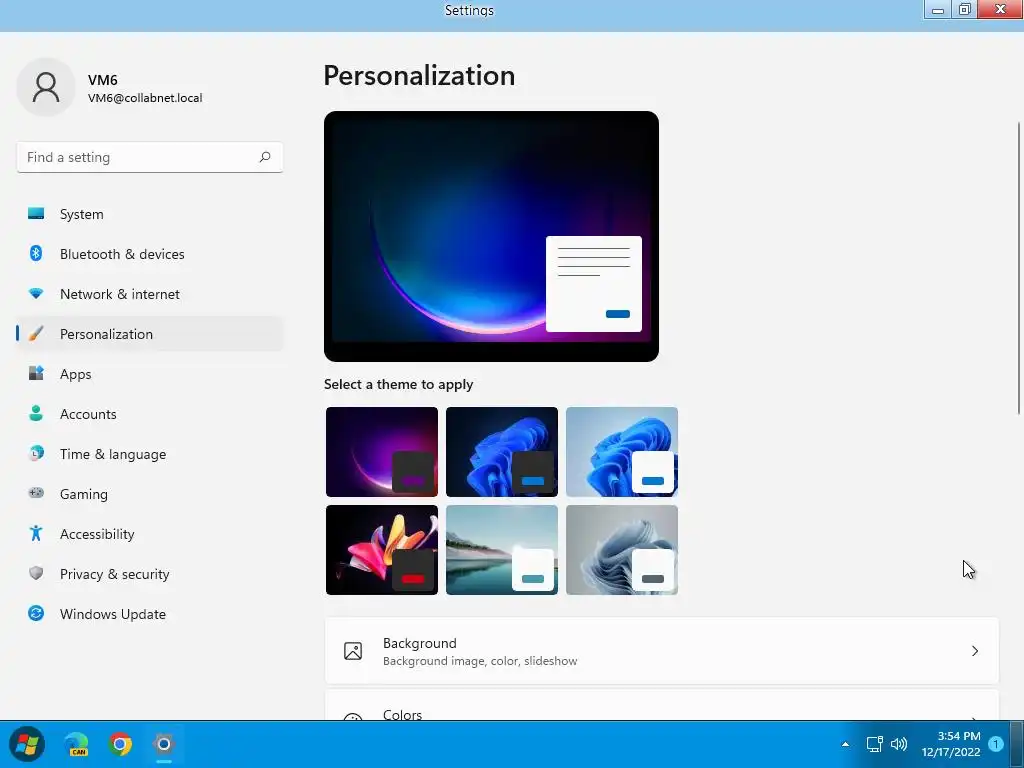Open Time & language settings

pyautogui.click(x=150, y=453)
